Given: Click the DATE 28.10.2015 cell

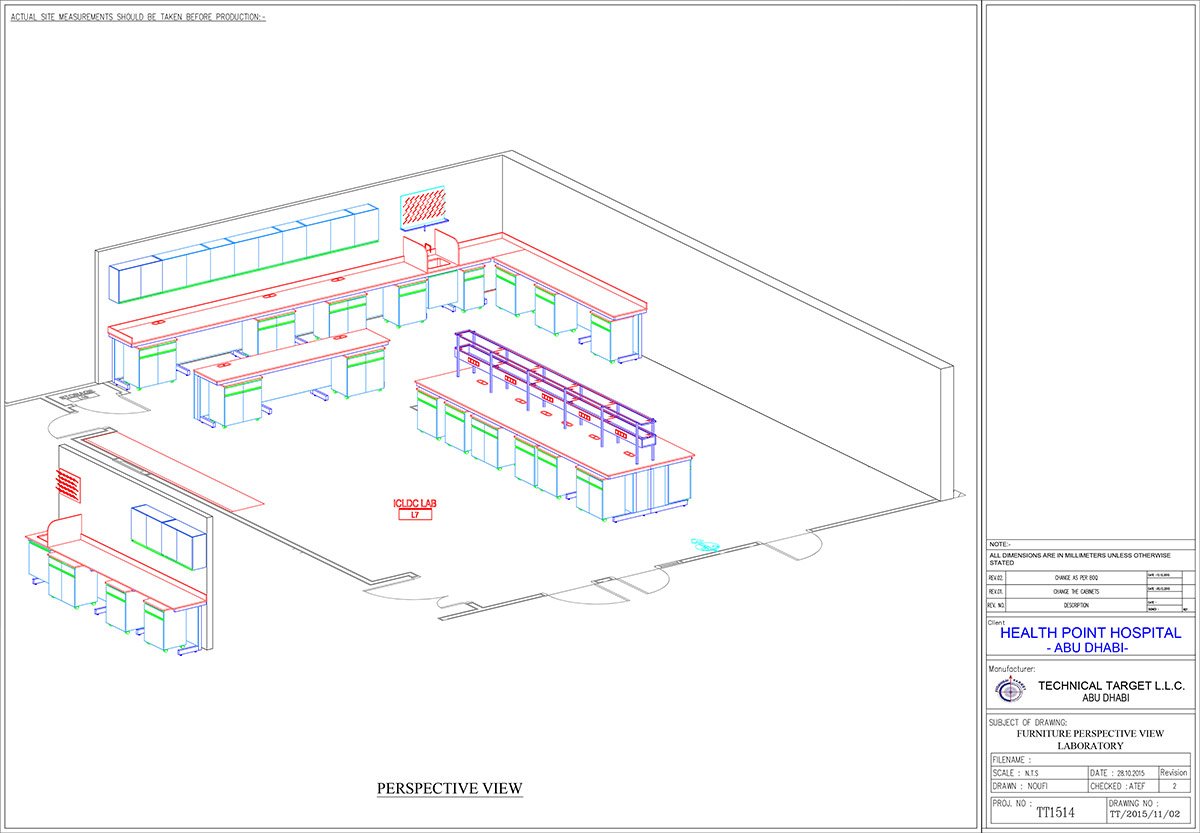Looking at the screenshot, I should (x=1121, y=773).
